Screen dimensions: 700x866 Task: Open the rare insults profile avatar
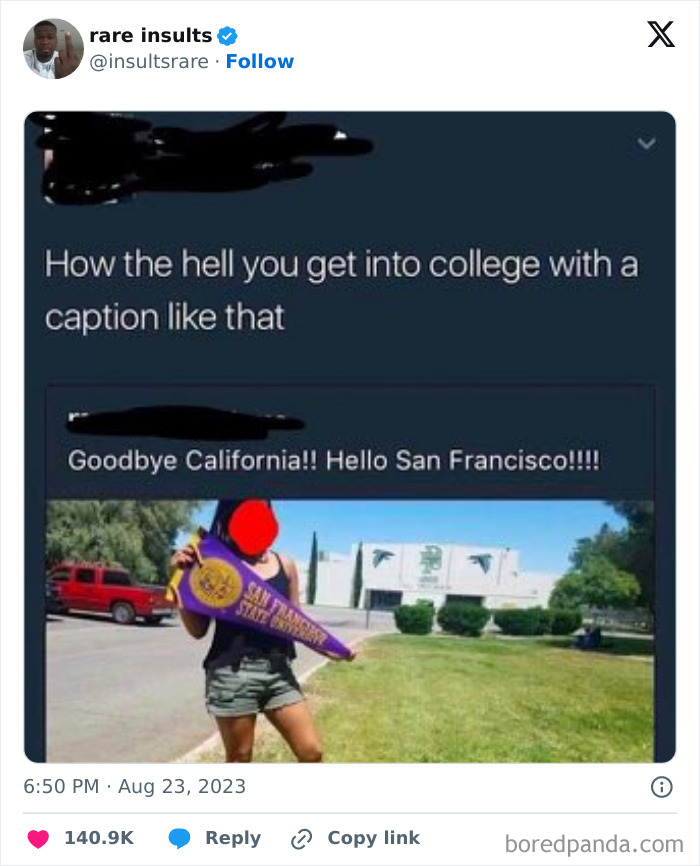coord(53,49)
